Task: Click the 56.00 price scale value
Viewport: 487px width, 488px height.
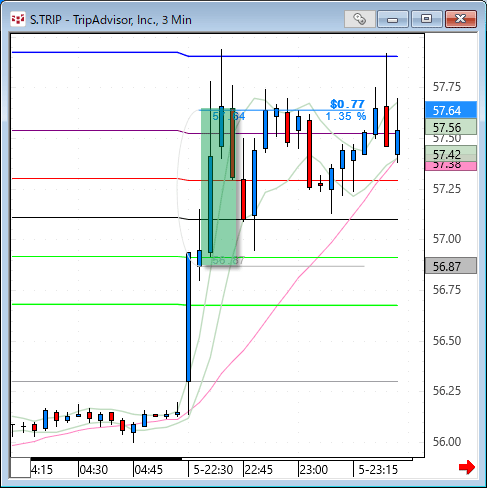Action: coord(447,441)
